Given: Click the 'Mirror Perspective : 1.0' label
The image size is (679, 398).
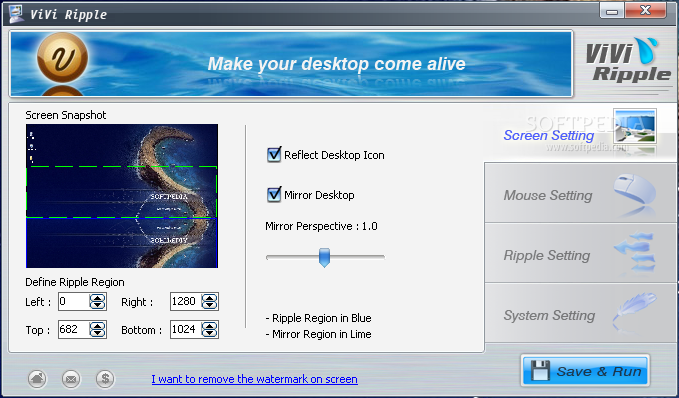Looking at the screenshot, I should (x=321, y=226).
